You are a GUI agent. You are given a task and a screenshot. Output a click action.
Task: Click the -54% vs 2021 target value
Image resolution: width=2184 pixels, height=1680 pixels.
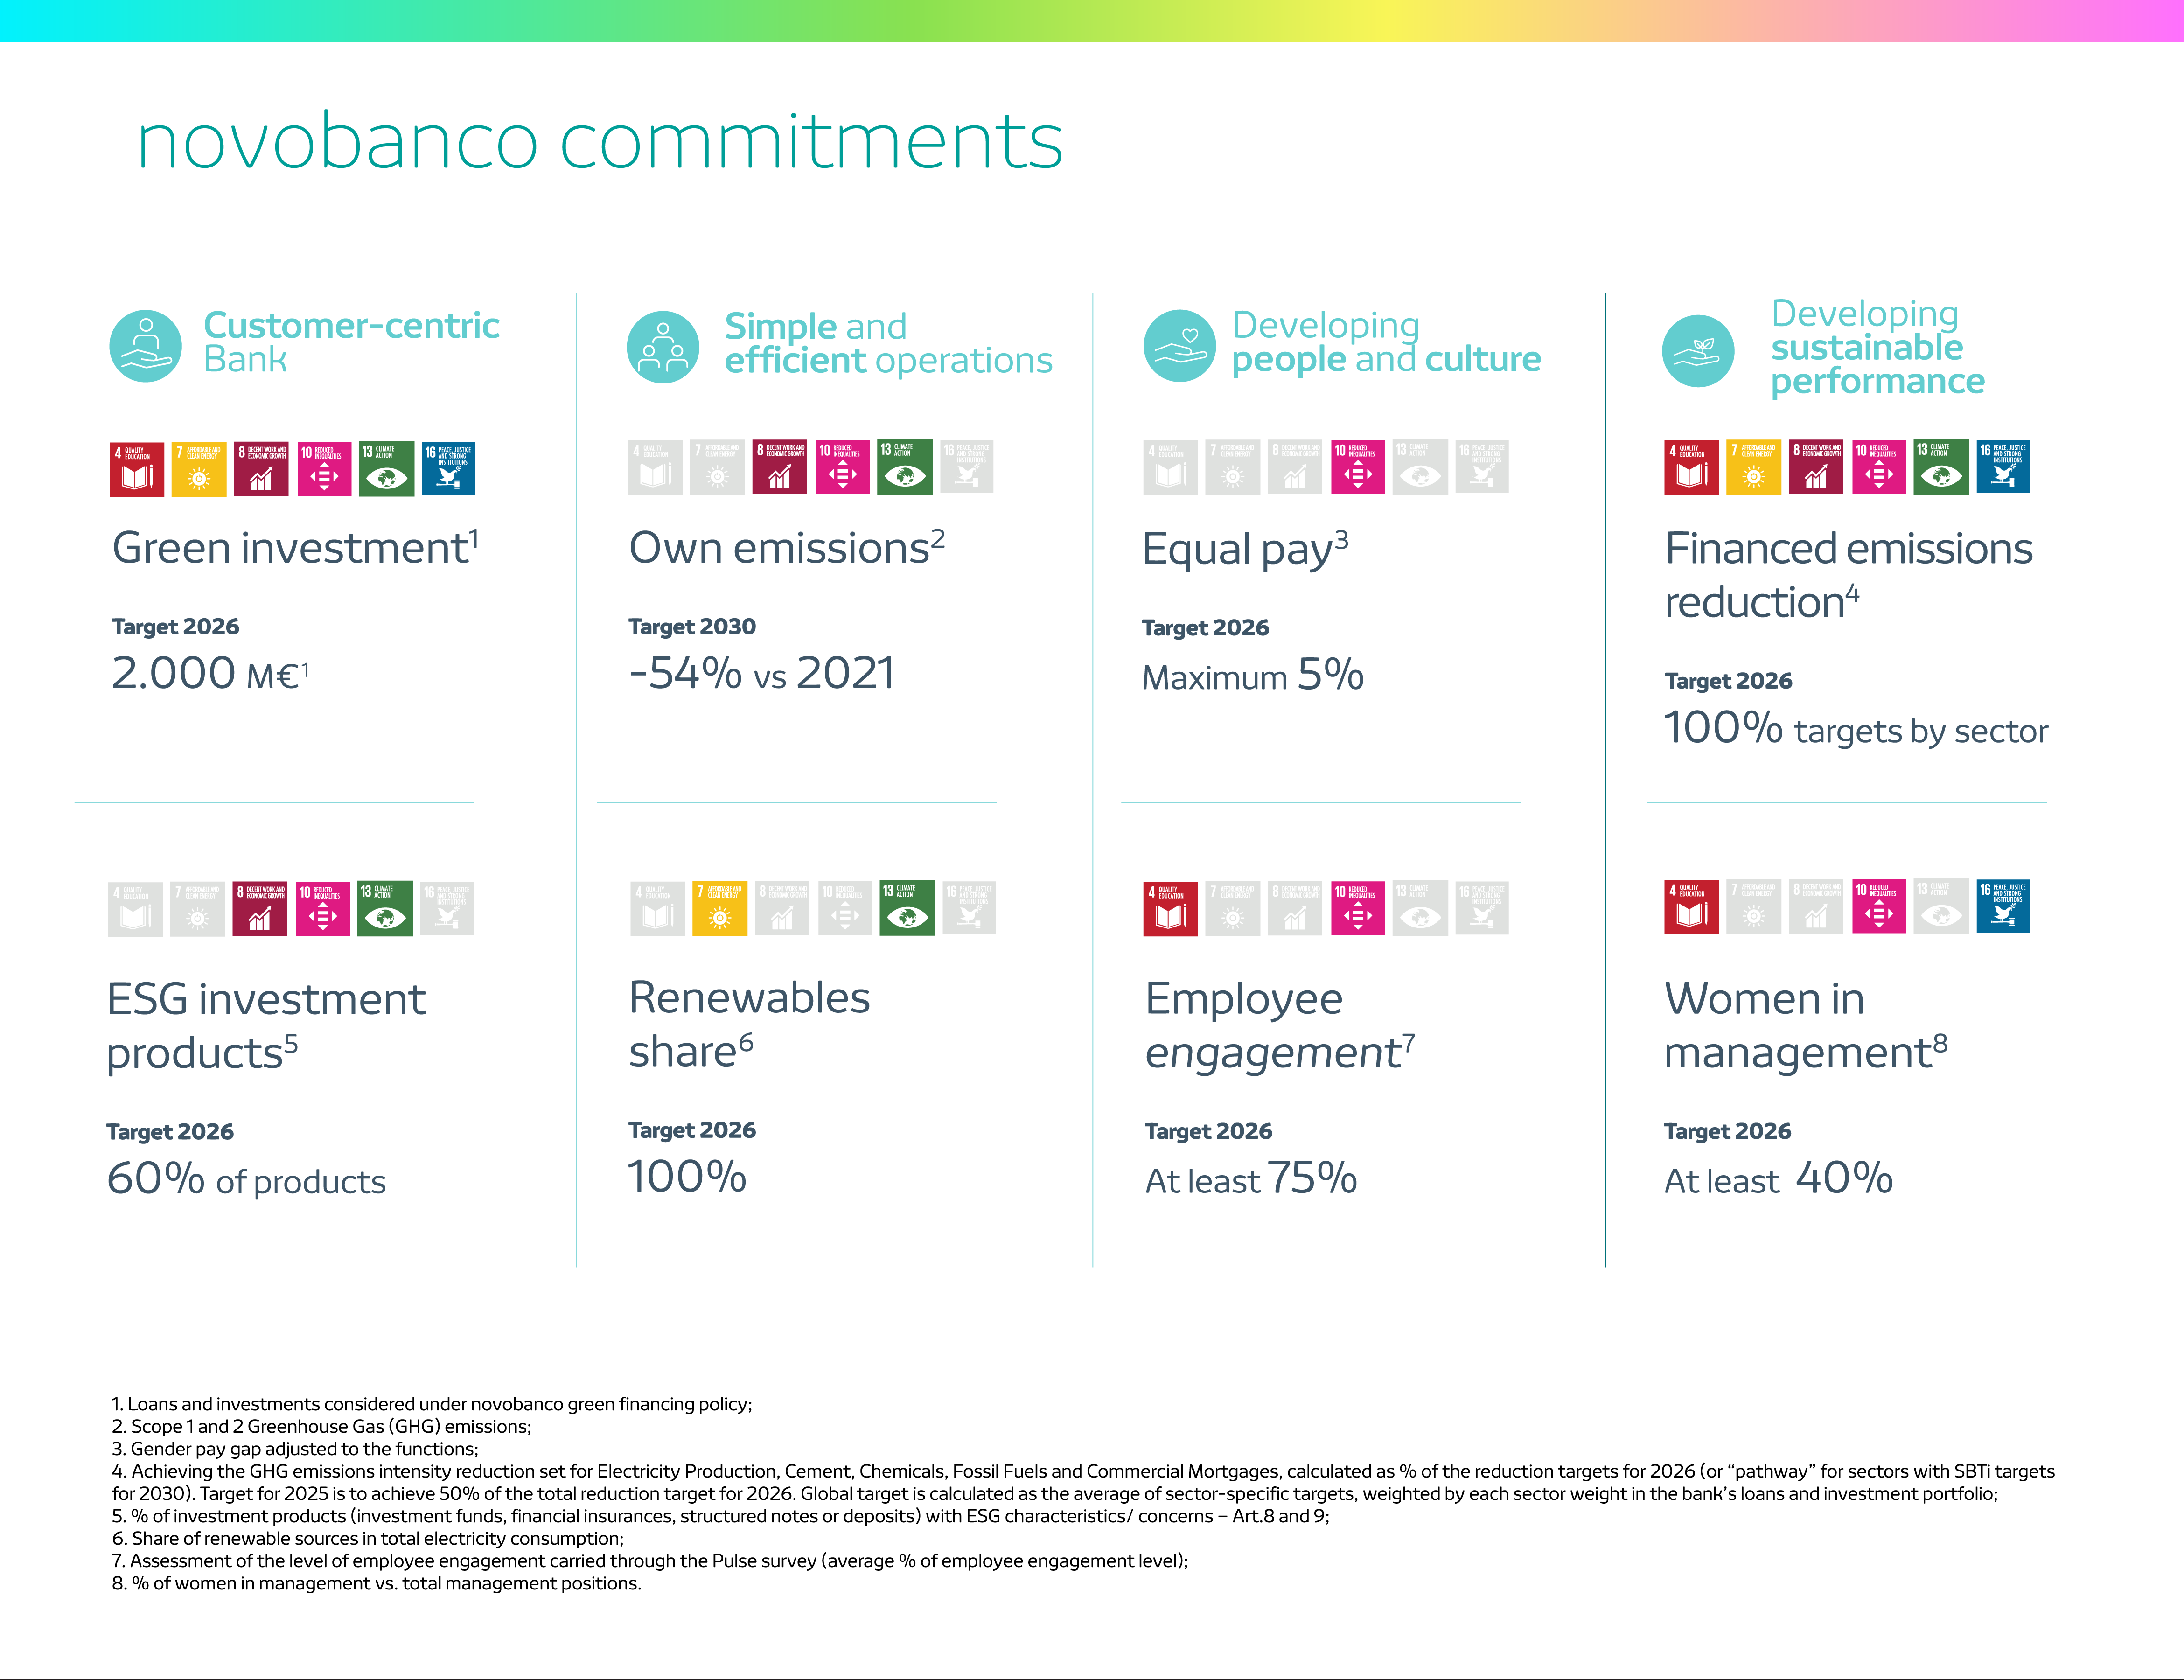point(761,673)
